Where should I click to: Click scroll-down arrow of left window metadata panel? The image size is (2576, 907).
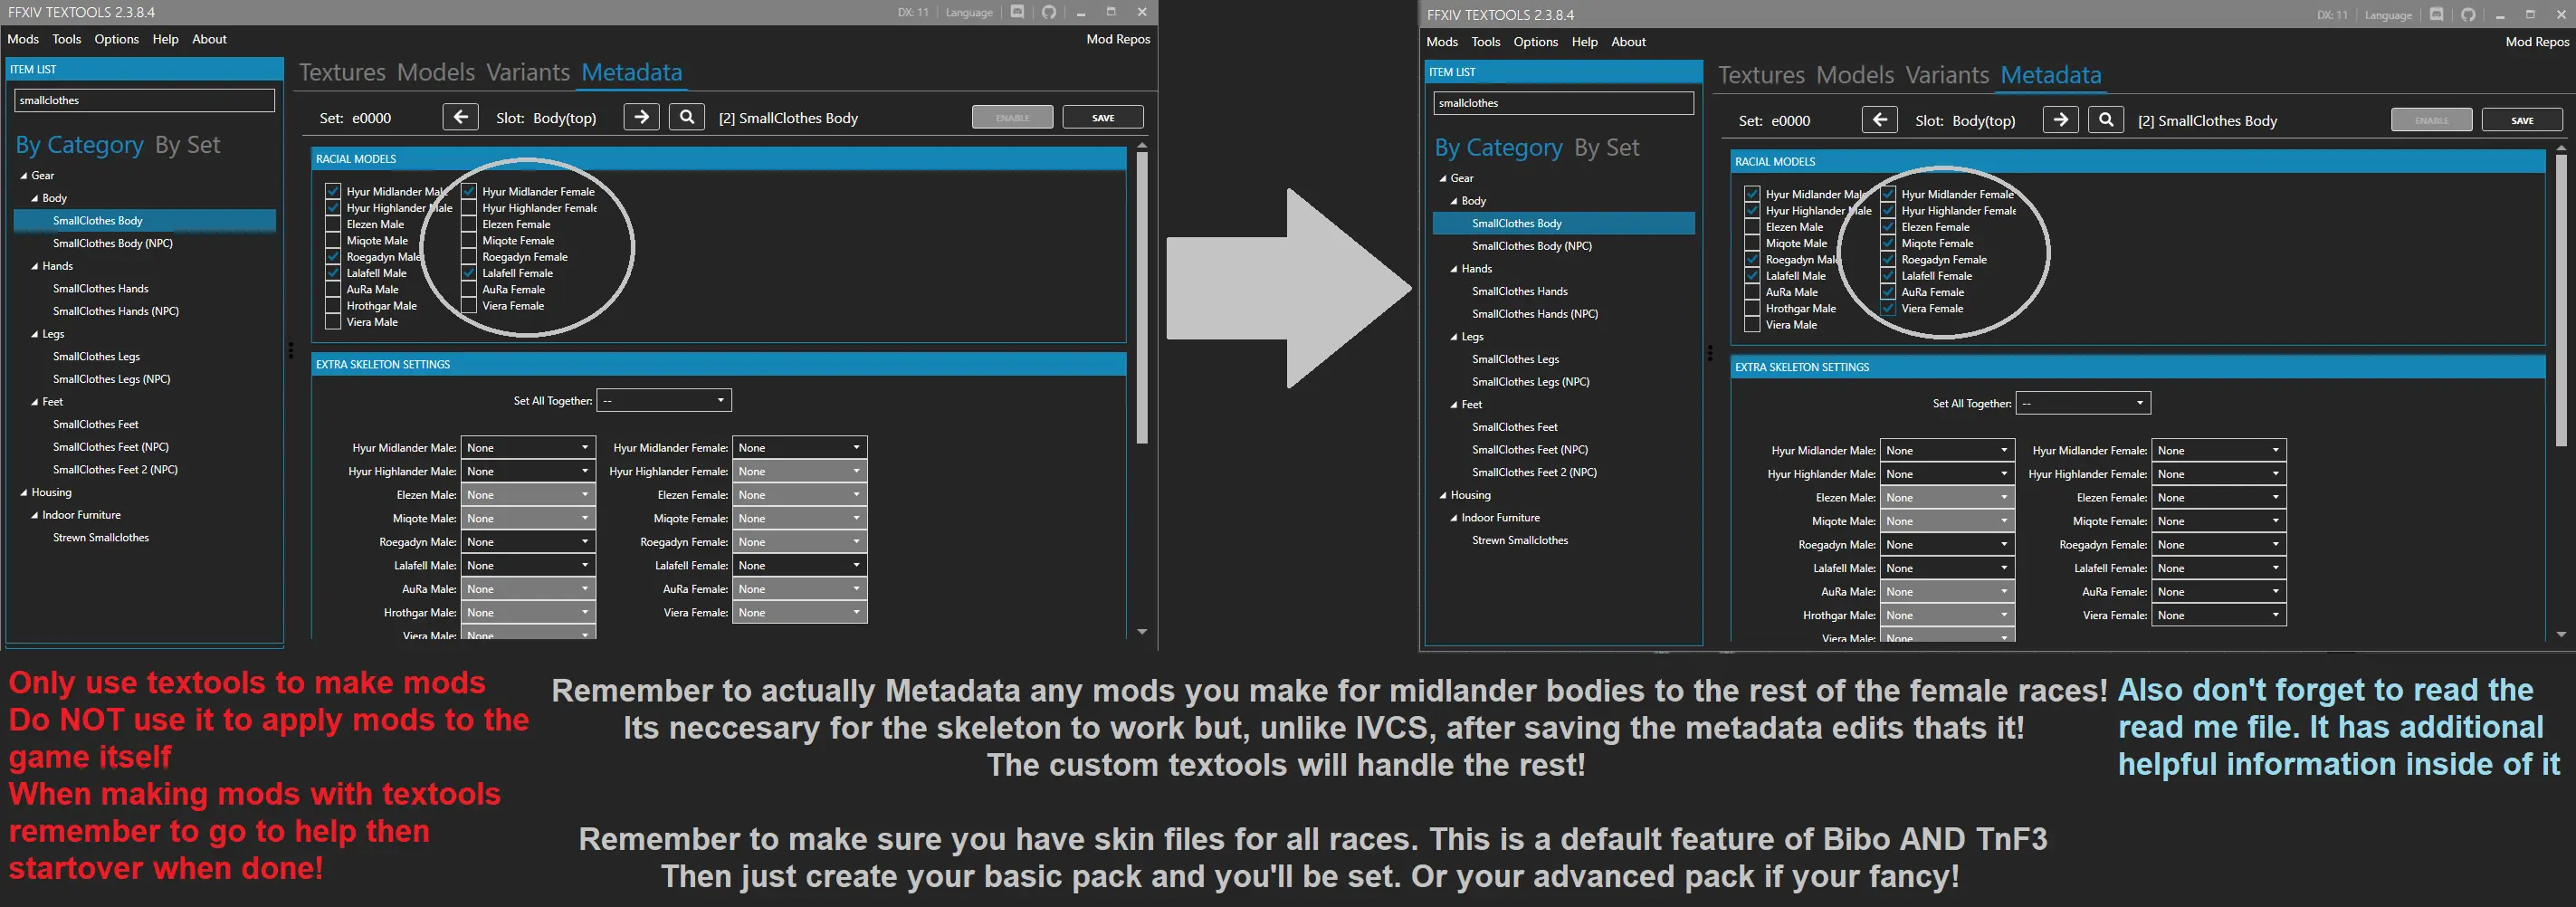1142,632
